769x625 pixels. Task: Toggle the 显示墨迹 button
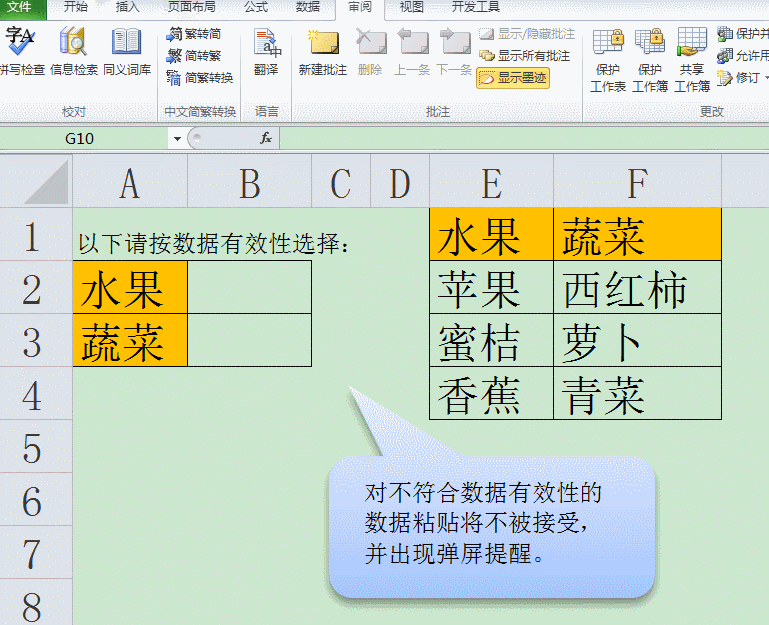pos(513,78)
